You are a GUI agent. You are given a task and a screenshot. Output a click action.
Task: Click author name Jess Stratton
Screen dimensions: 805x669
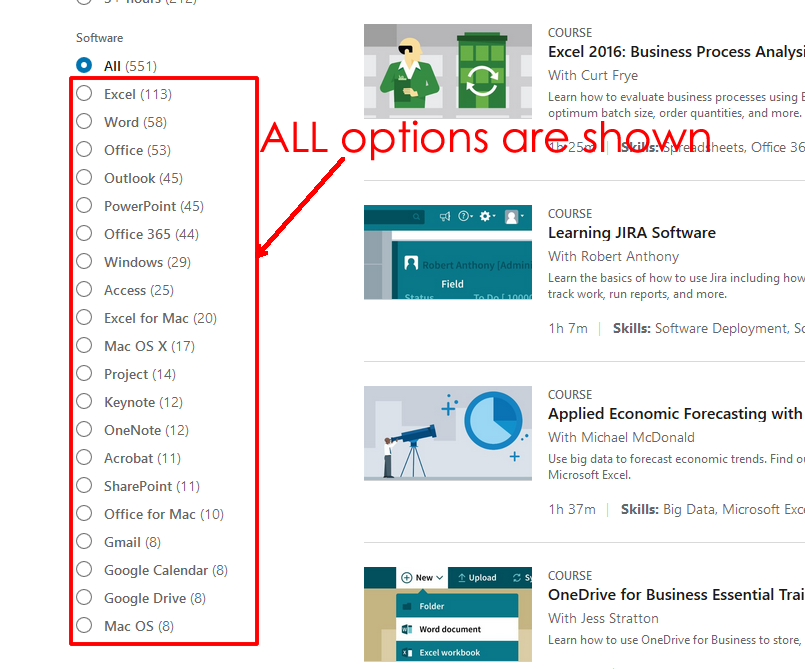620,618
